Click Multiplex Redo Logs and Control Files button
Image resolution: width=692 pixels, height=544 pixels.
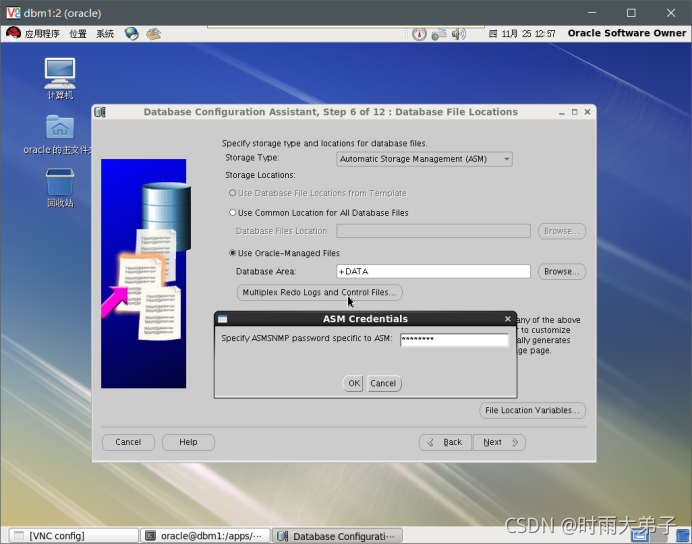319,292
